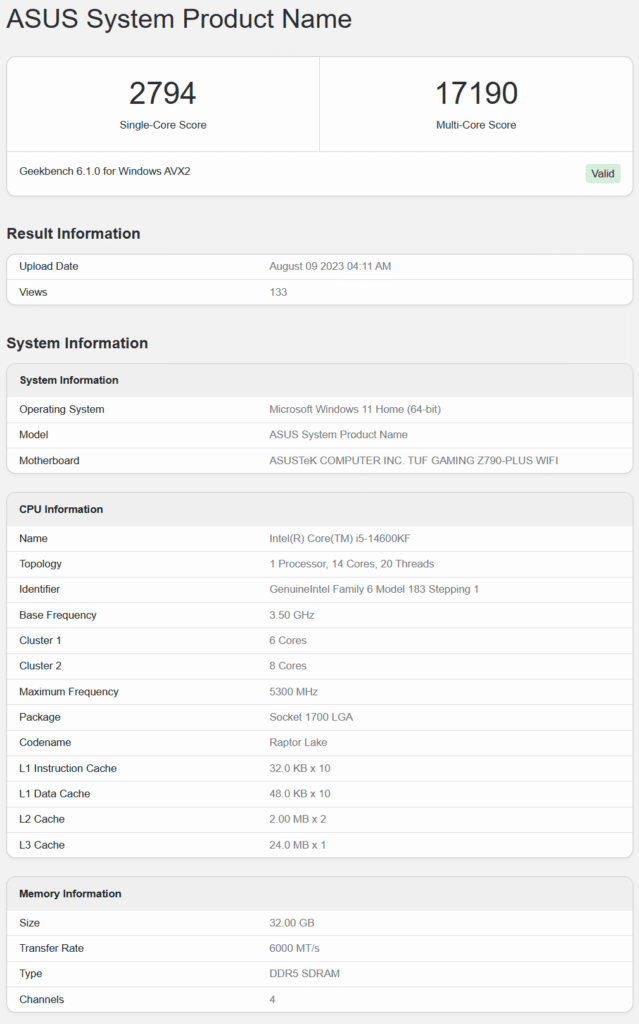Select maximum frequency '5300 MHz'
Screen dimensions: 639x1024
(x=293, y=692)
